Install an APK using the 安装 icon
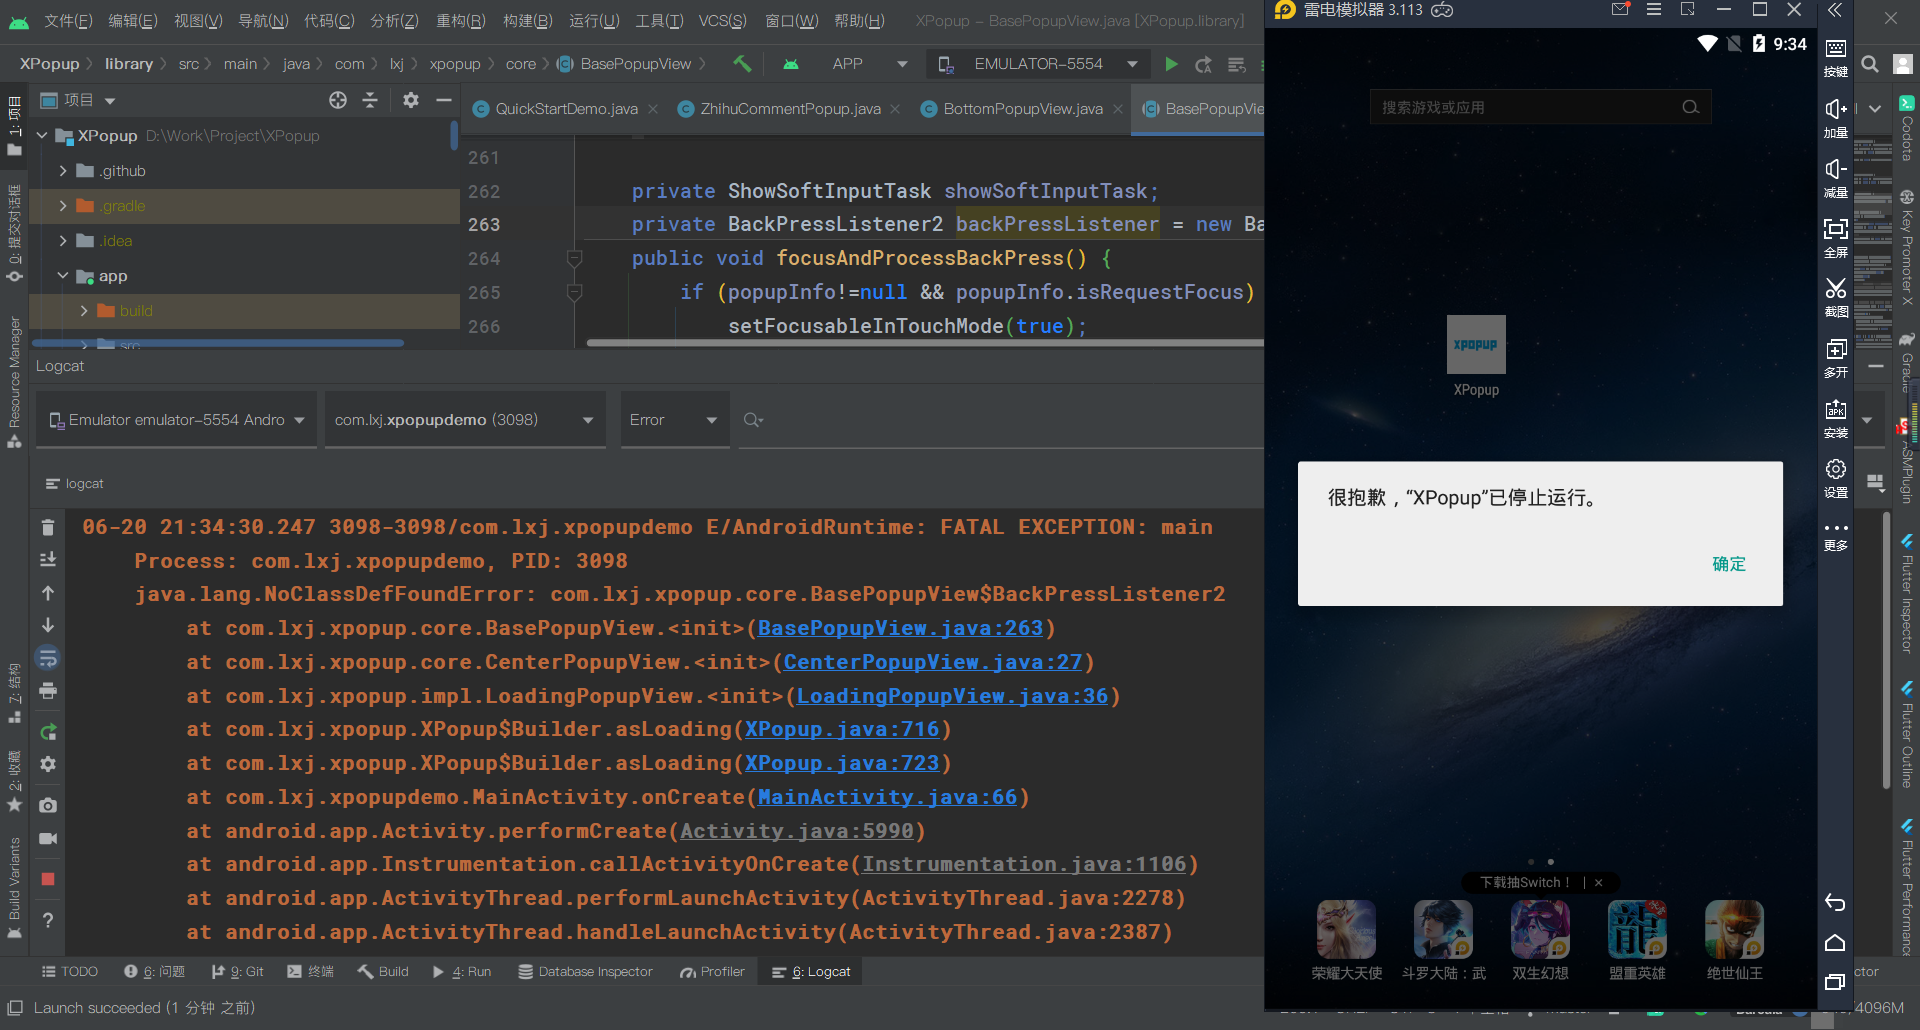1920x1030 pixels. click(1836, 417)
